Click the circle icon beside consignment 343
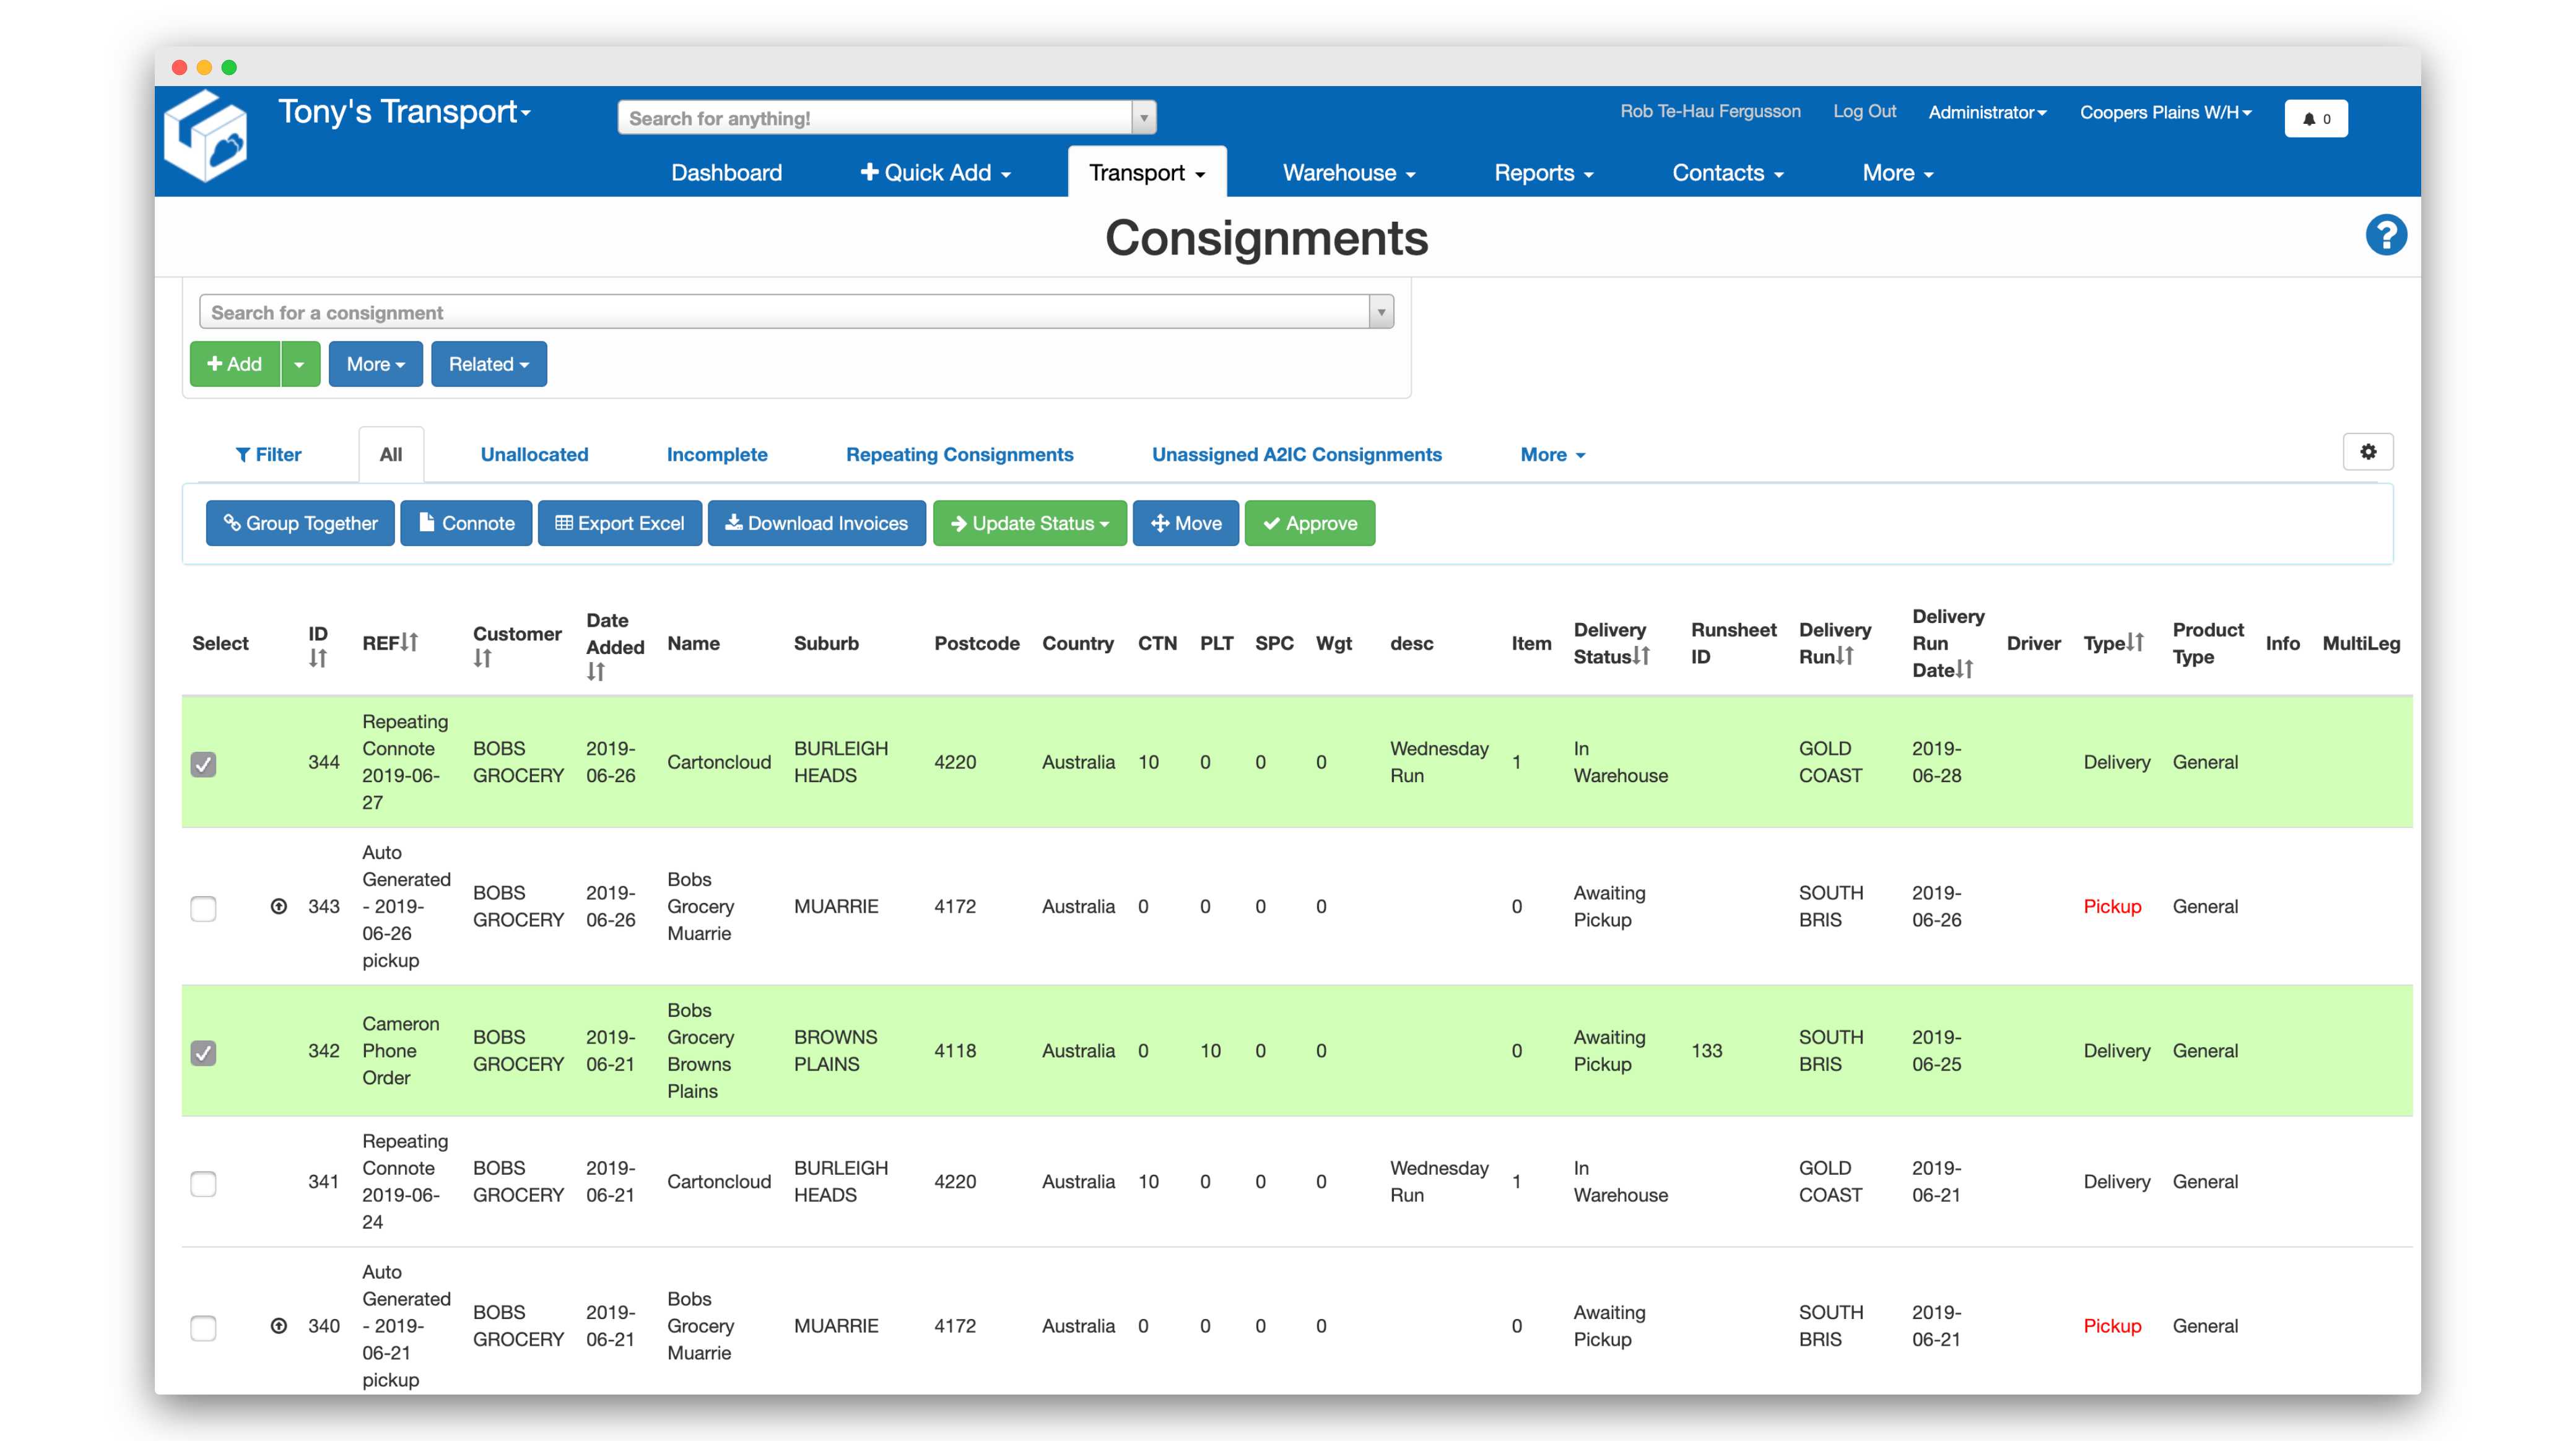The width and height of the screenshot is (2576, 1441). [279, 906]
